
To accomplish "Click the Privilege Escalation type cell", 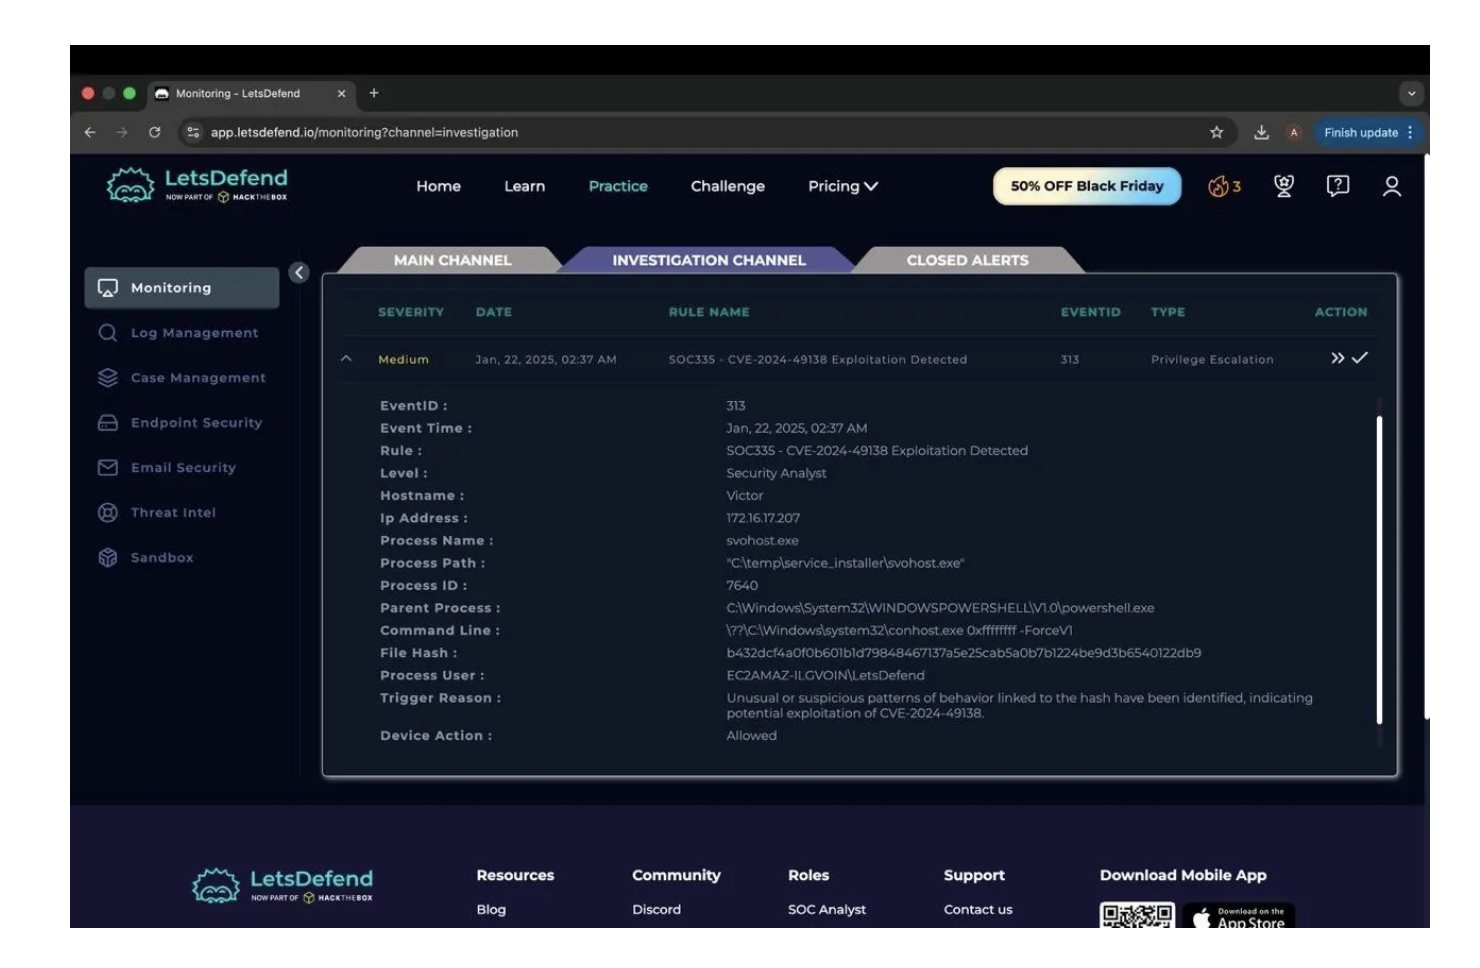I will pyautogui.click(x=1212, y=359).
